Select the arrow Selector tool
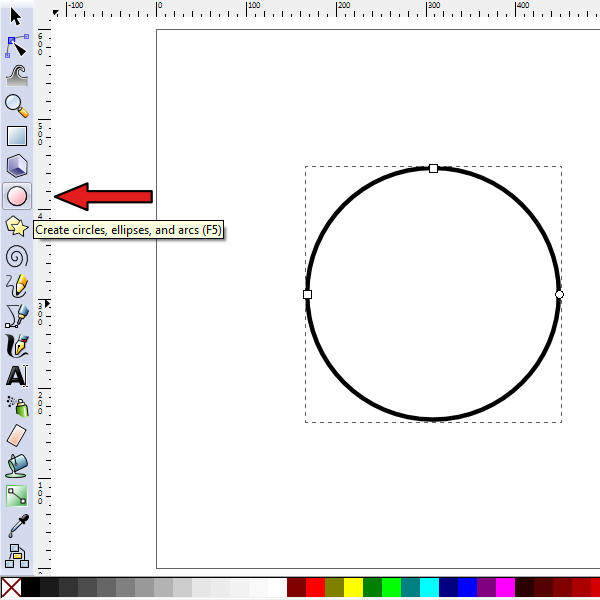The image size is (600, 600). (x=17, y=16)
